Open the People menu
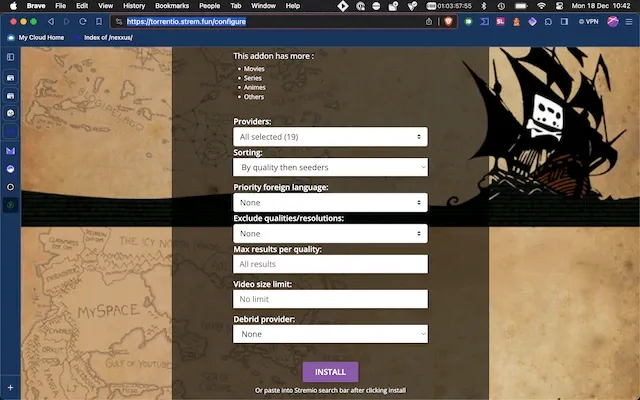This screenshot has height=400, width=640. pos(209,6)
